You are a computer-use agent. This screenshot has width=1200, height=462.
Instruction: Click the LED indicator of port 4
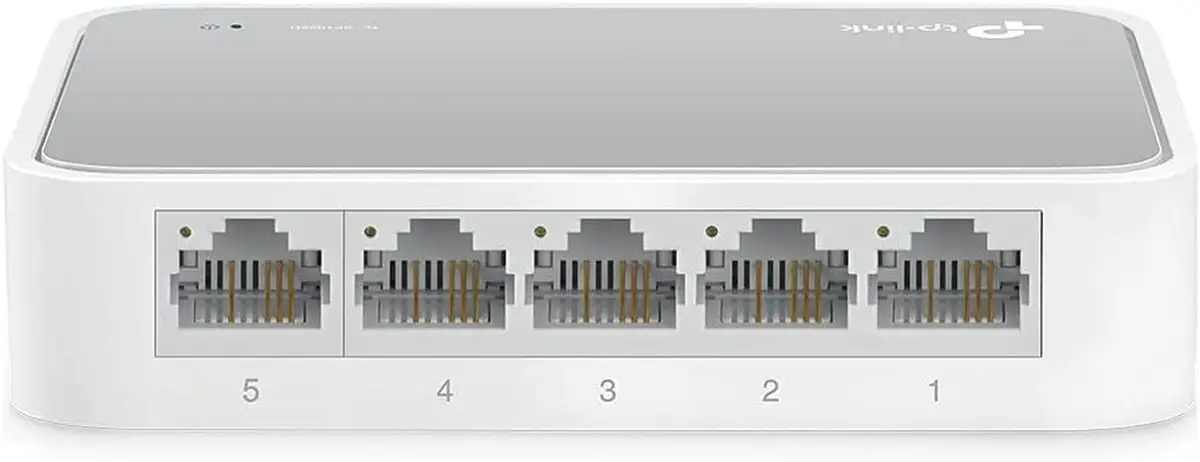[x=370, y=231]
